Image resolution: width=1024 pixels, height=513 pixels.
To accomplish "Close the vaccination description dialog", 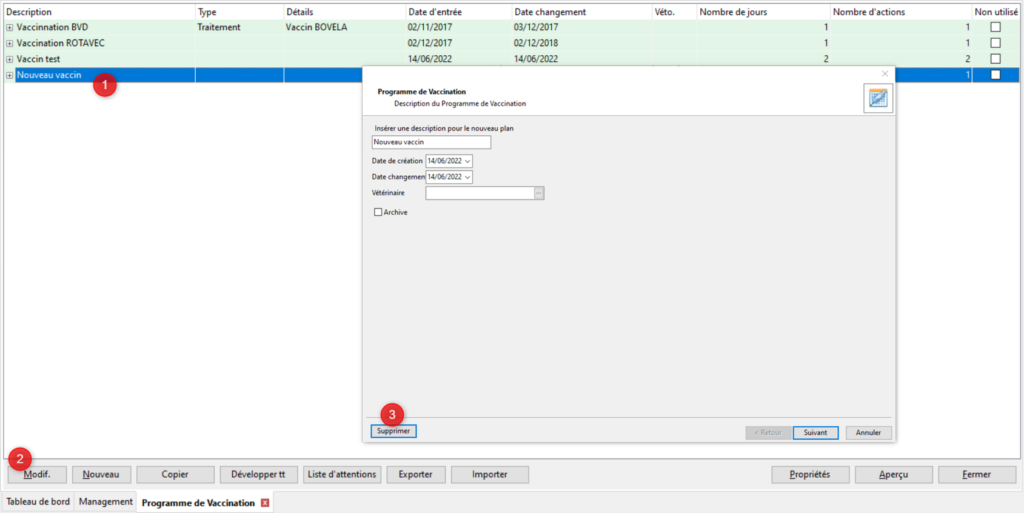I will coord(884,73).
